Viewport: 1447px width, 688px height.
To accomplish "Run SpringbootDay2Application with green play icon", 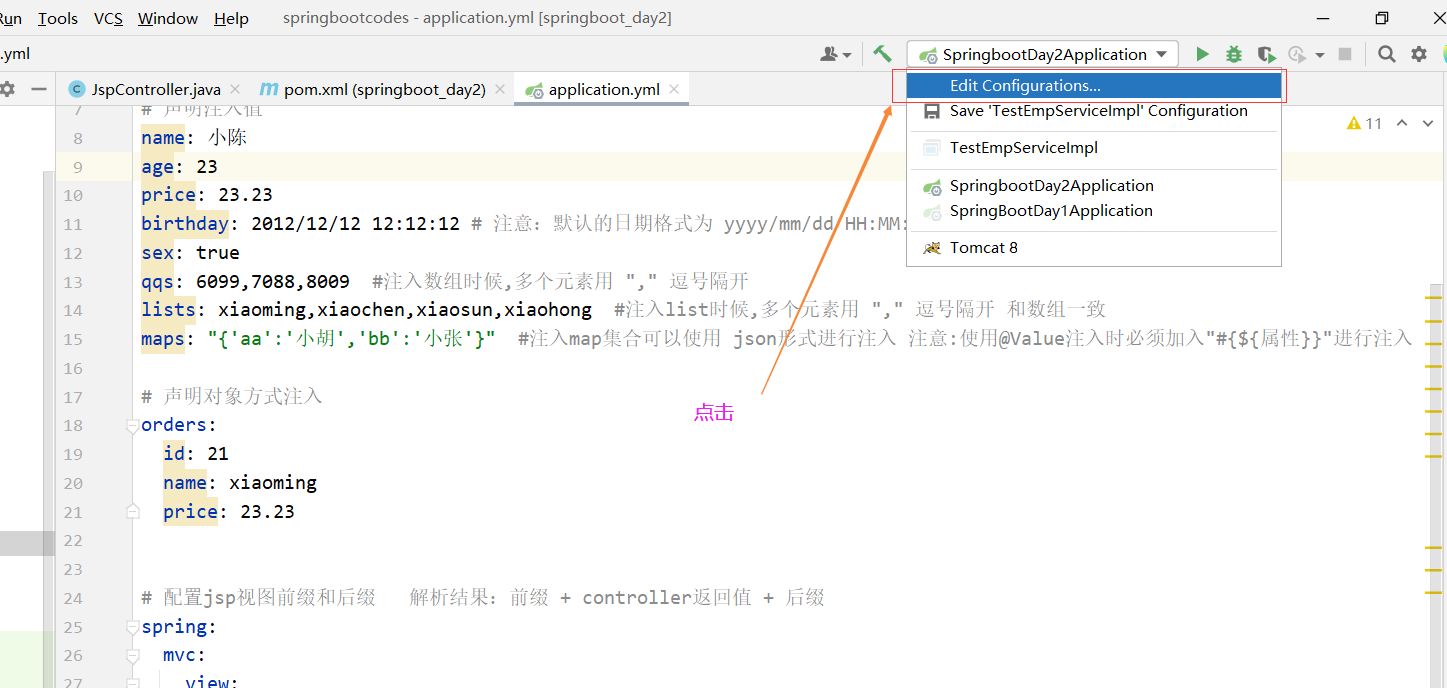I will tap(1203, 54).
